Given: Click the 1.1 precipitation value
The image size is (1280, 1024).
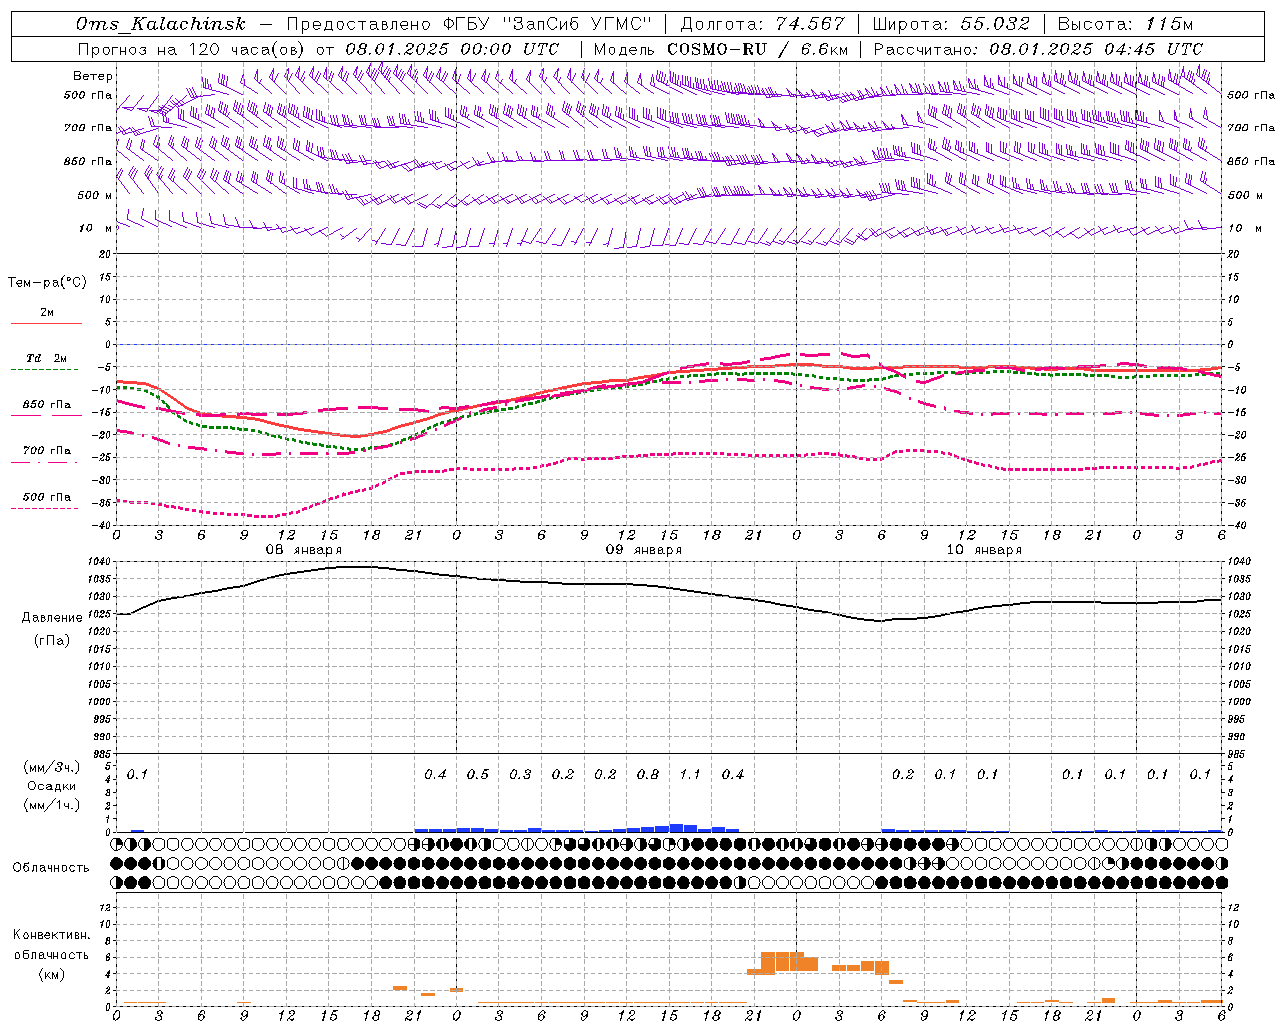Looking at the screenshot, I should 690,774.
